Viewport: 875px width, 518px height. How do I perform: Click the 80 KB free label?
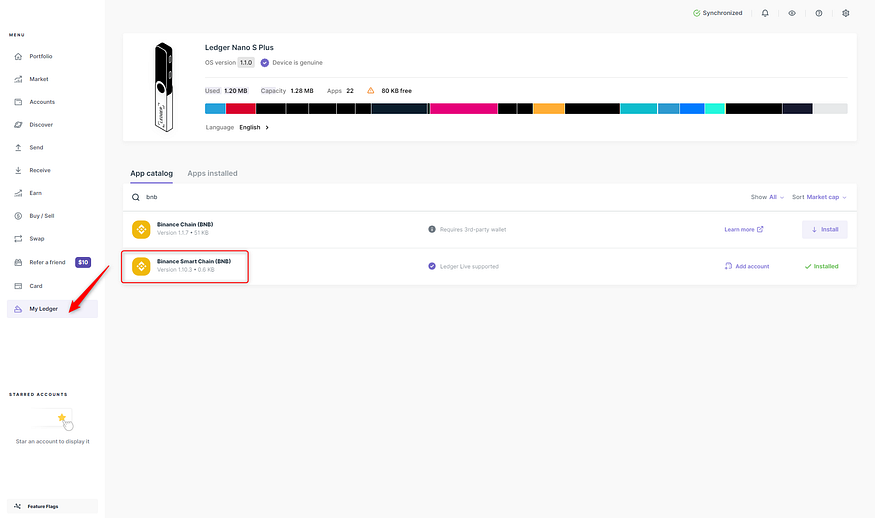coord(397,90)
